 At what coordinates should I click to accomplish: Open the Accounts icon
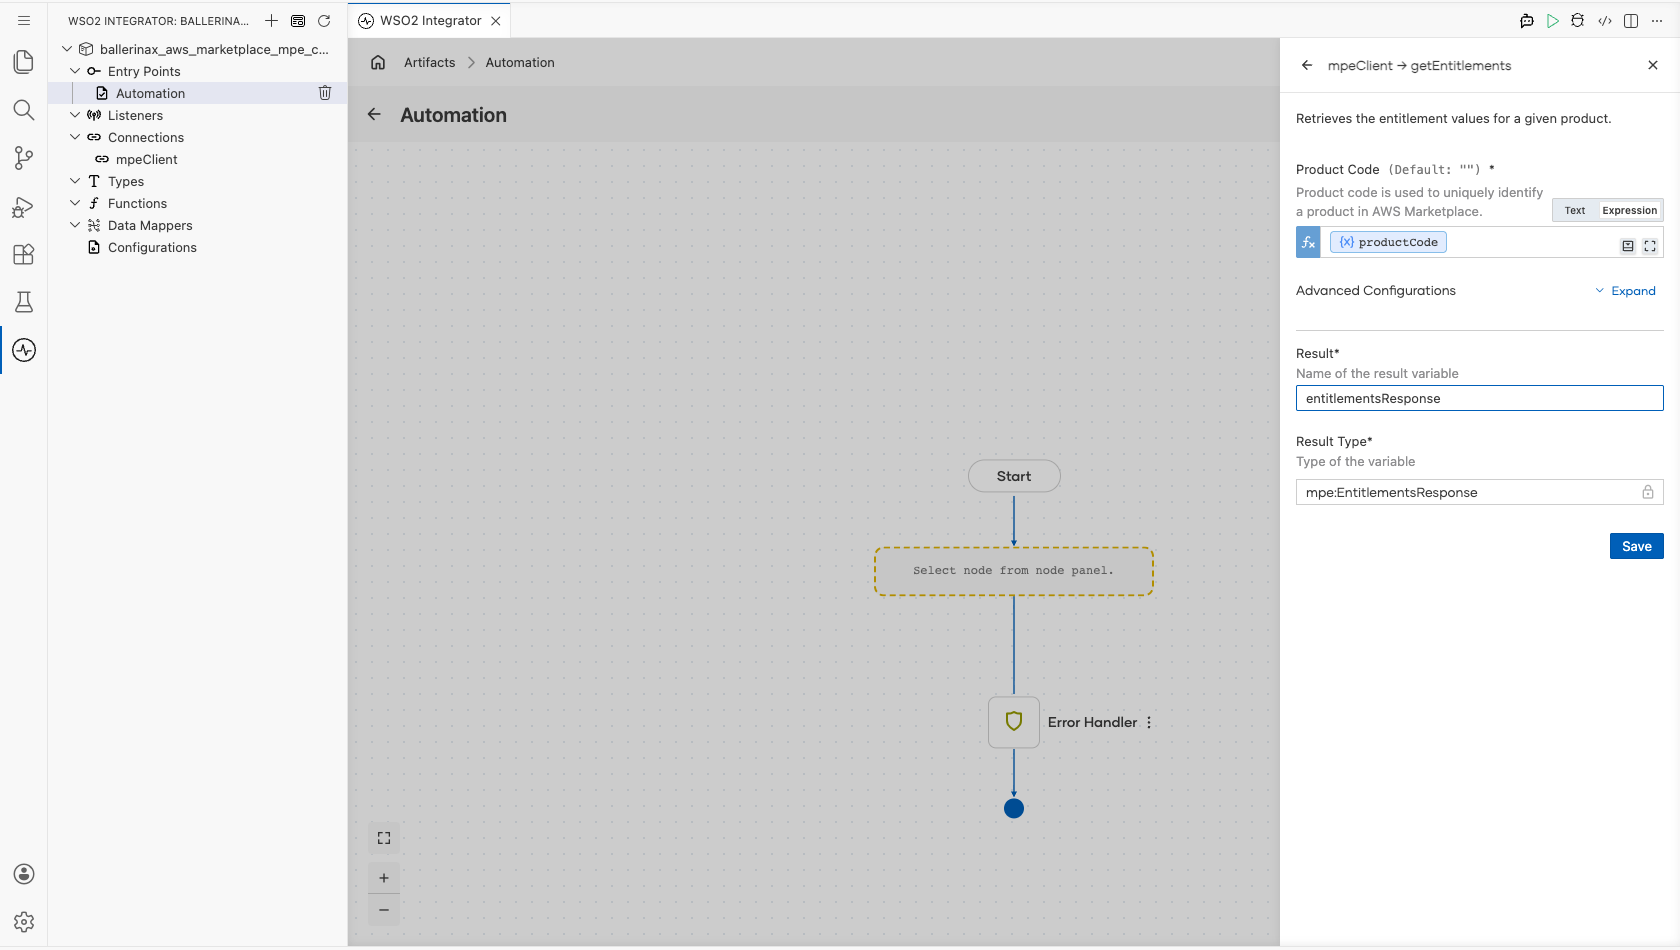pyautogui.click(x=24, y=874)
